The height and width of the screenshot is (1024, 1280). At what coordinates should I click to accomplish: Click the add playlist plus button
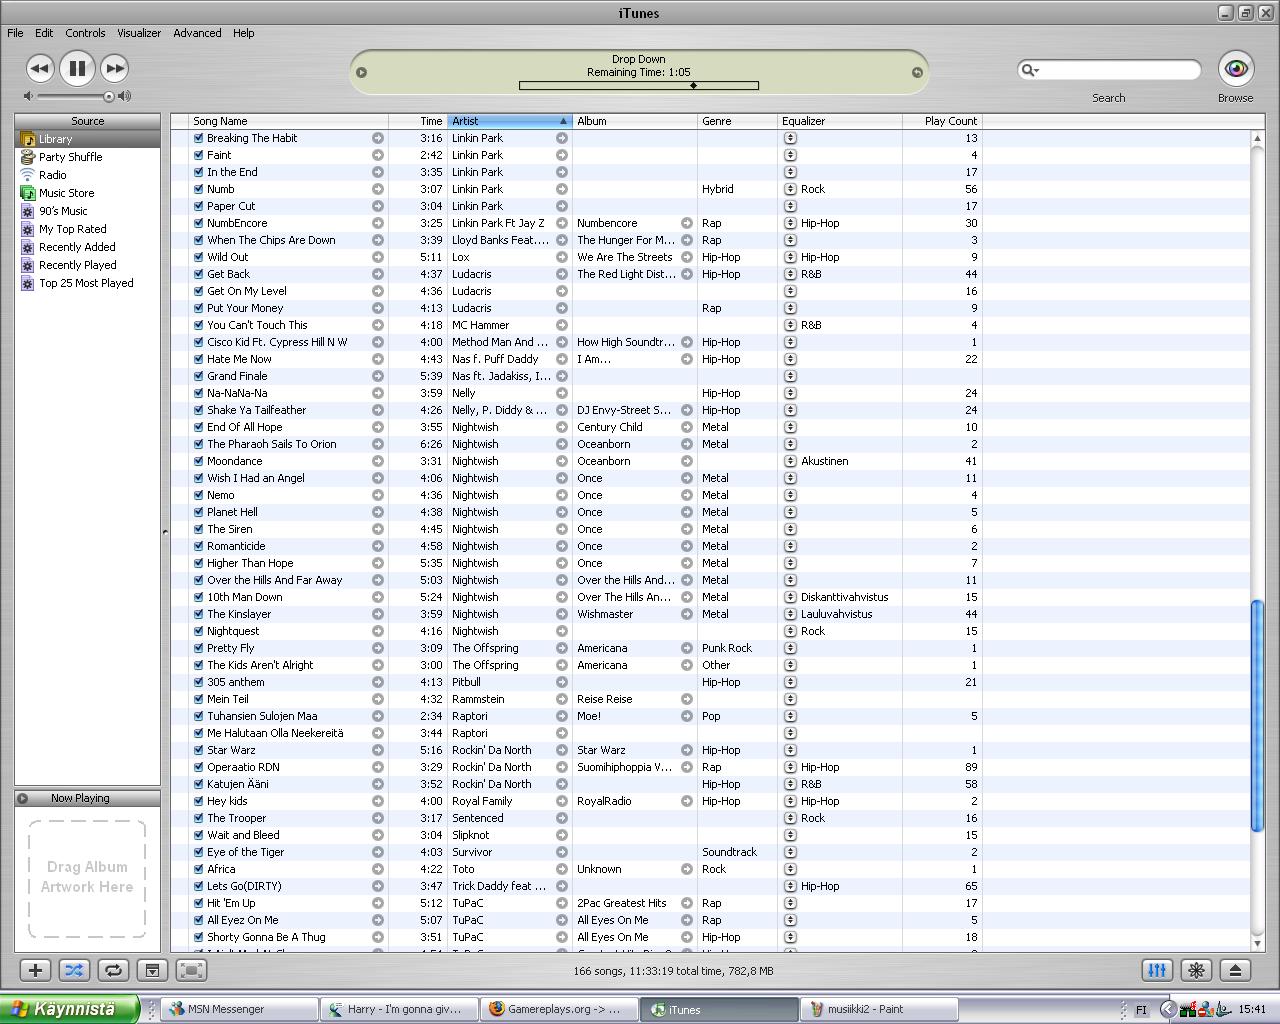coord(35,970)
